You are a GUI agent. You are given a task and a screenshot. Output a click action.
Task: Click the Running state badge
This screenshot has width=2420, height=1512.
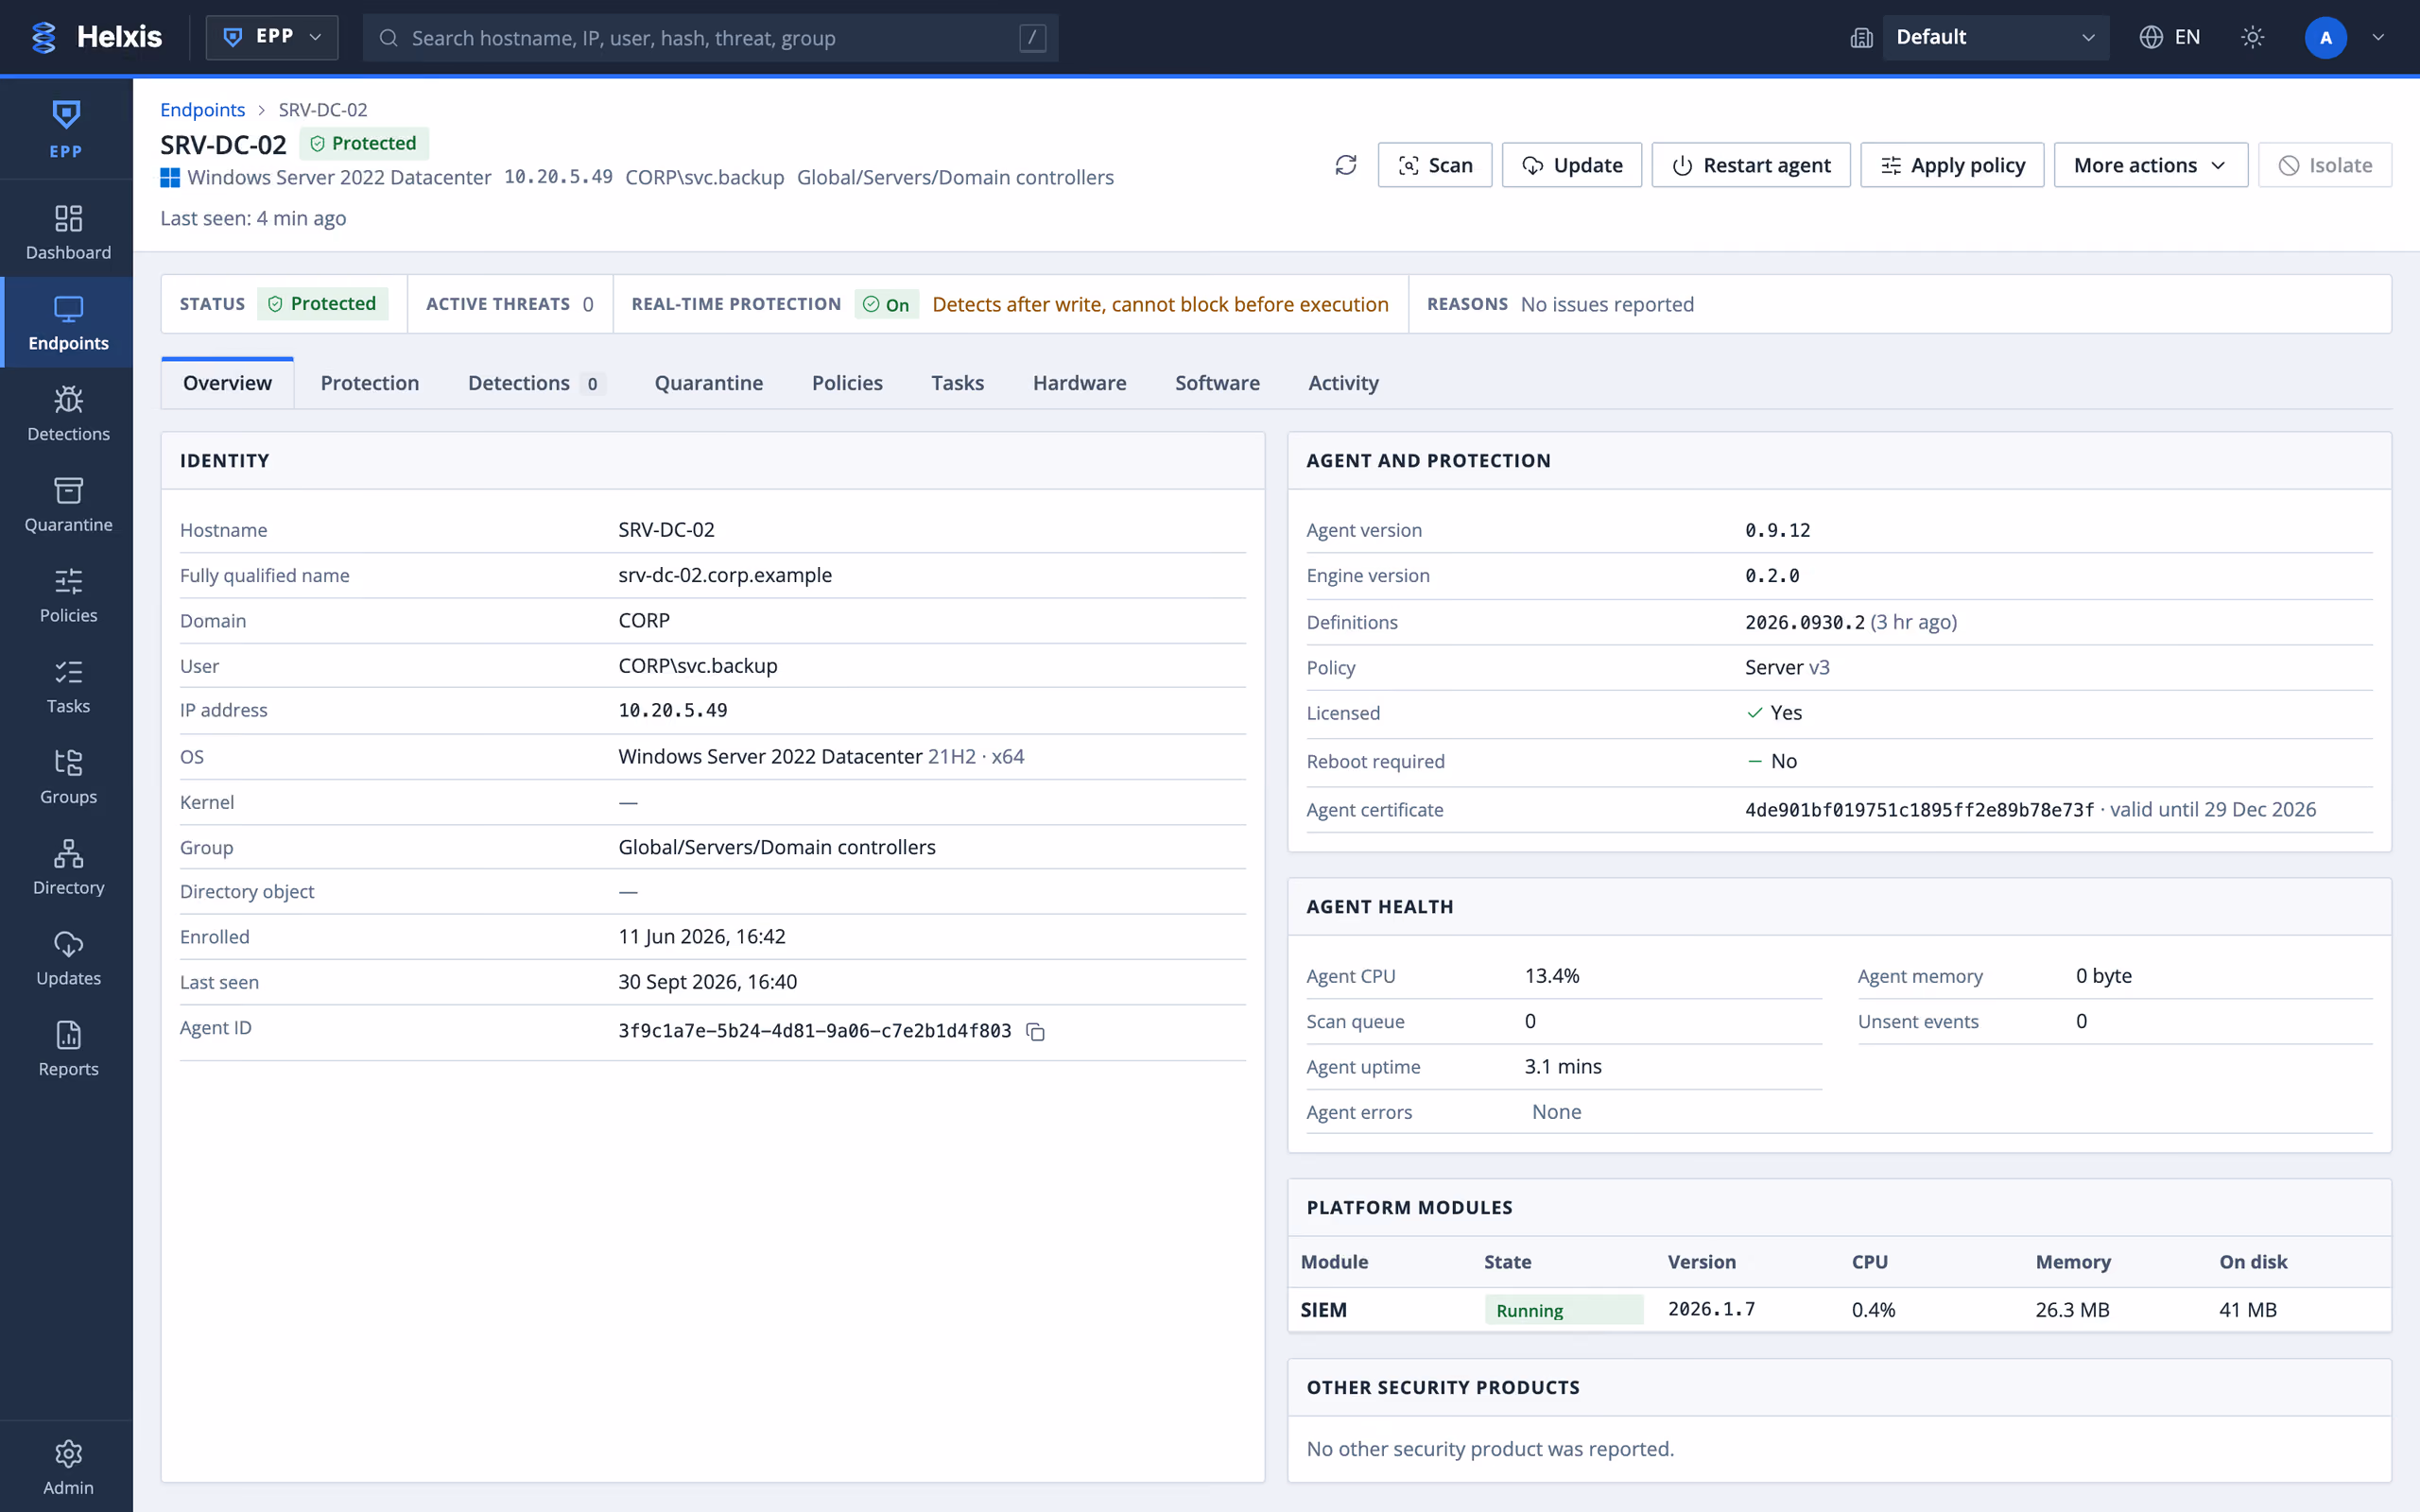click(x=1563, y=1309)
